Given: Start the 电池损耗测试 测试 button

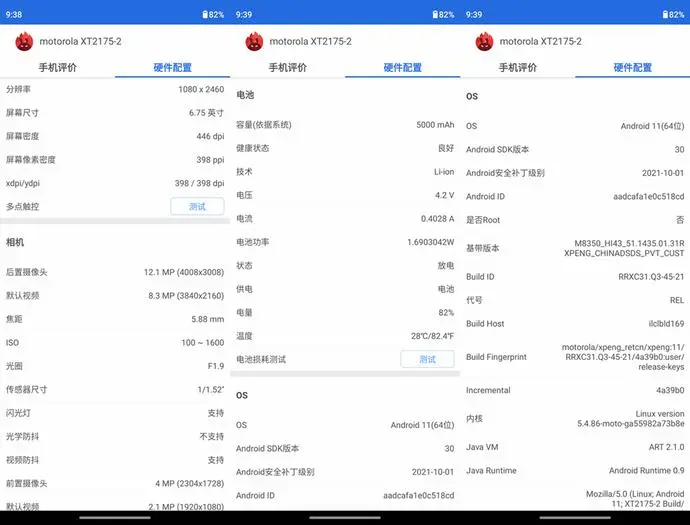Looking at the screenshot, I should [x=427, y=359].
